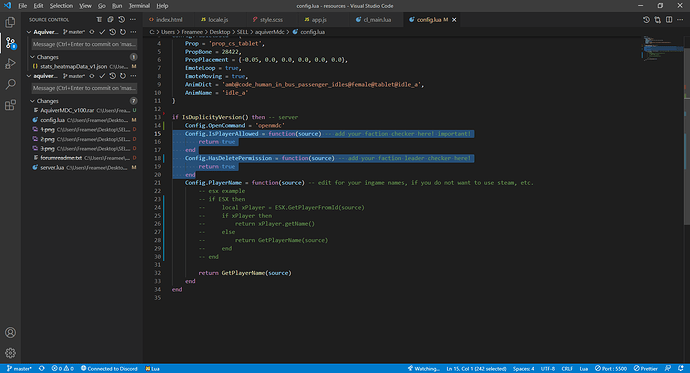Open the second repository master branch picker
Viewport: 690px width, 373px height.
(73, 76)
